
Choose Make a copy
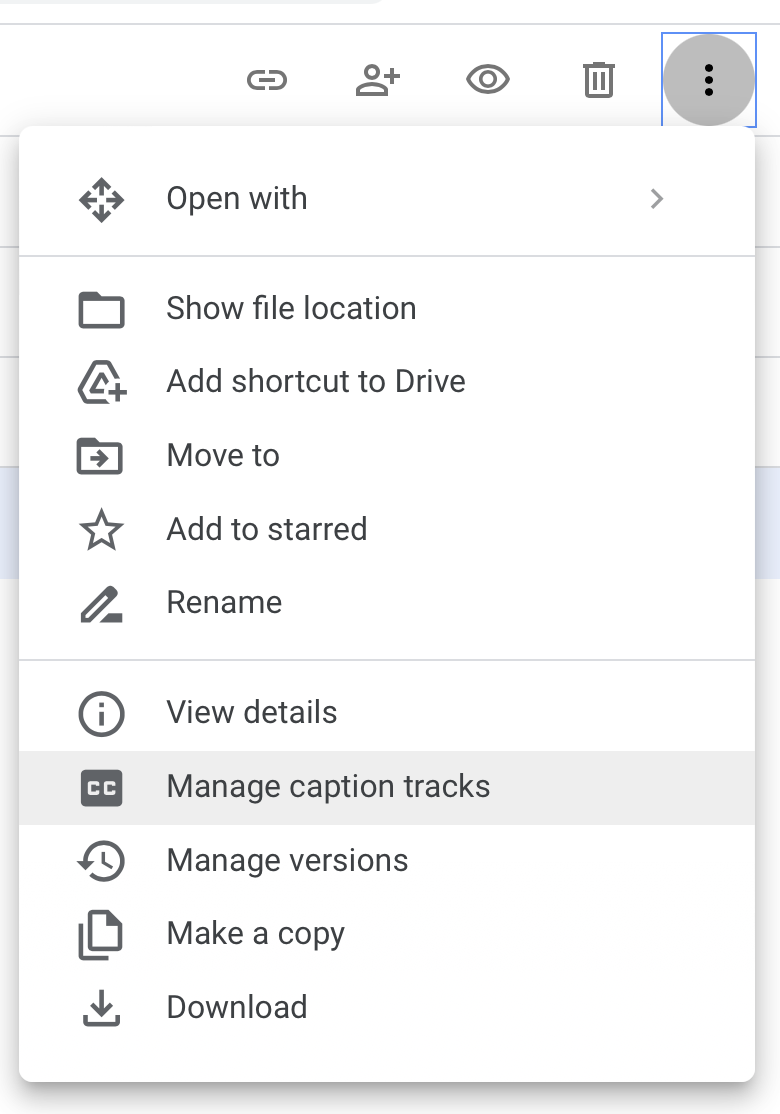tap(255, 934)
